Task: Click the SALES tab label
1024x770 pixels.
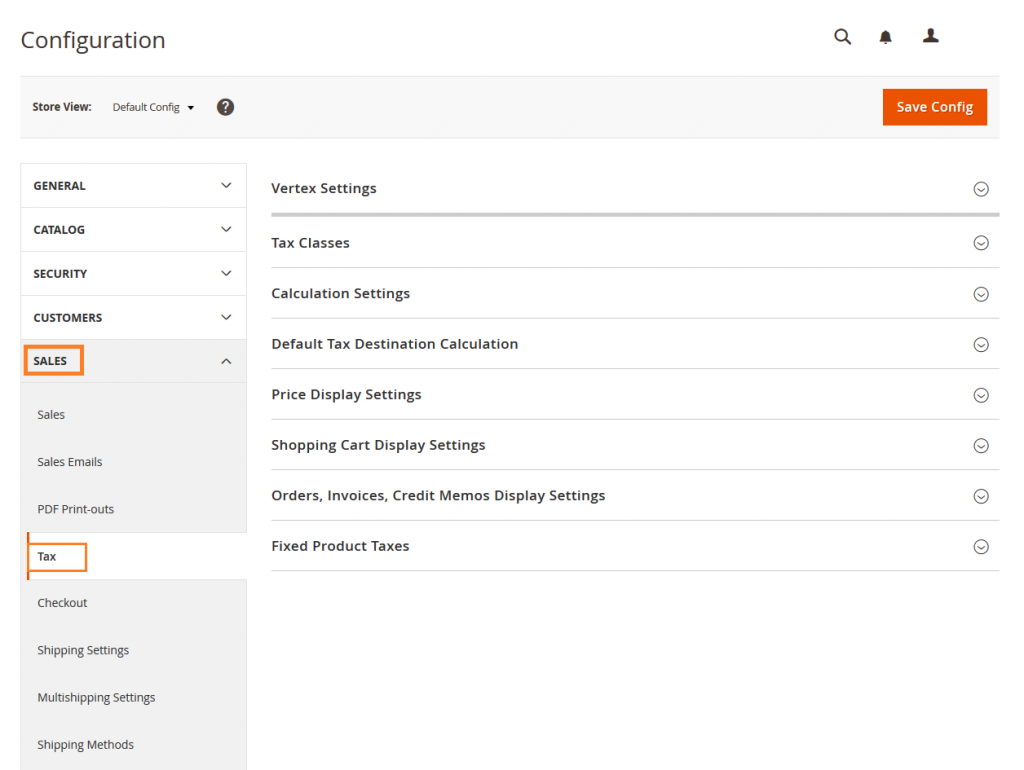Action: [x=50, y=361]
